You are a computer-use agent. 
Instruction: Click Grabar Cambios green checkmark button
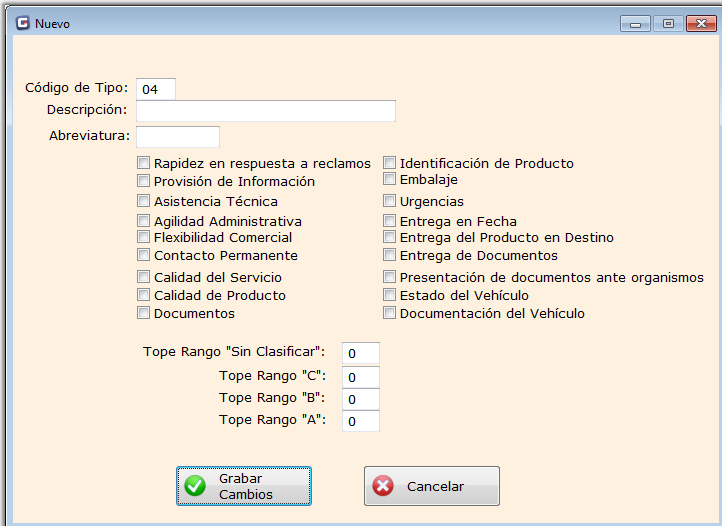244,486
